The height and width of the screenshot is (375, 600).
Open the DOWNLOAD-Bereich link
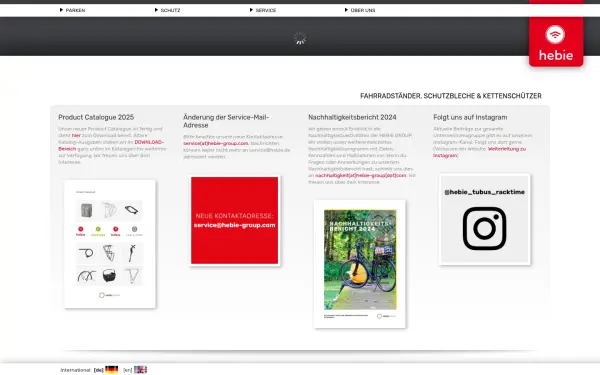pyautogui.click(x=111, y=145)
